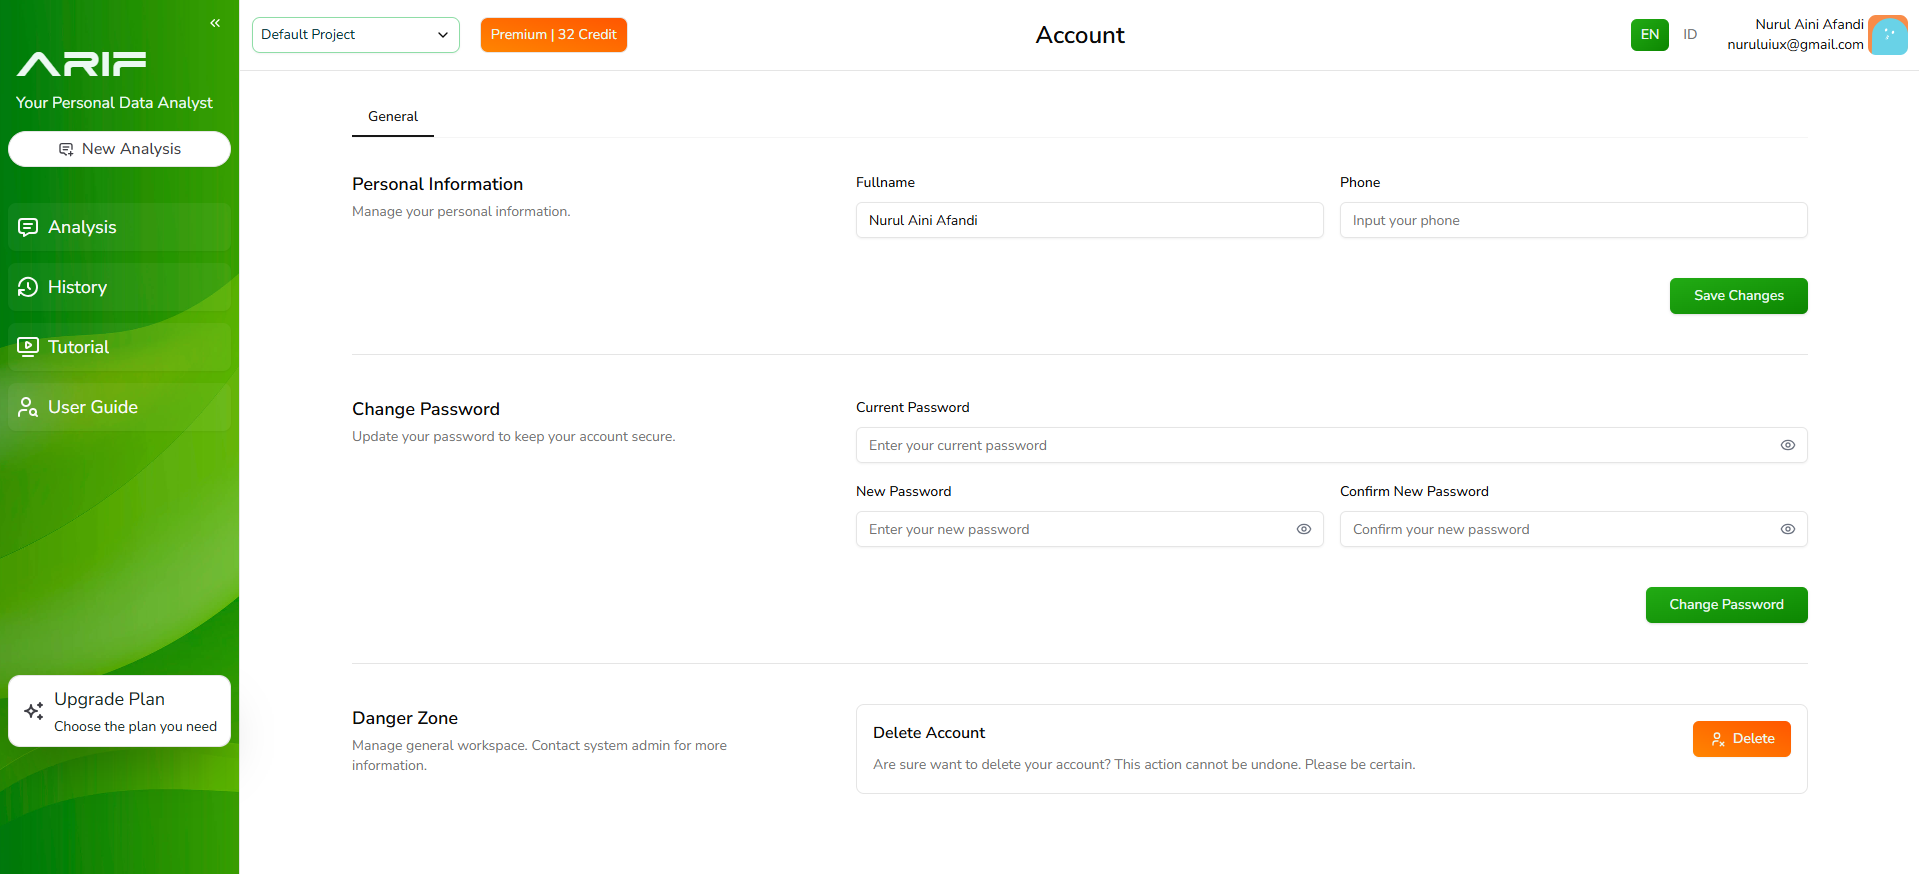The width and height of the screenshot is (1919, 874).
Task: Click the Analysis chat icon in sidebar
Action: point(28,227)
